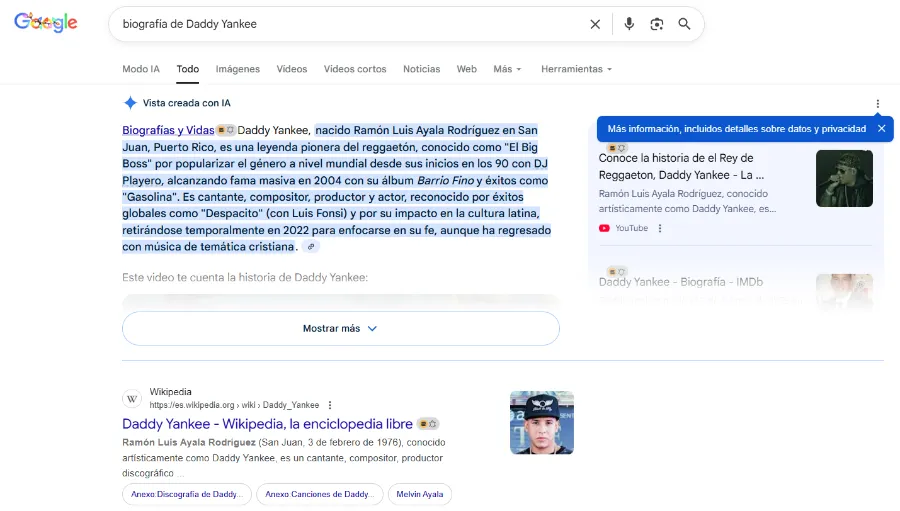Open the Más dropdown menu
This screenshot has width=900, height=511.
coord(507,69)
